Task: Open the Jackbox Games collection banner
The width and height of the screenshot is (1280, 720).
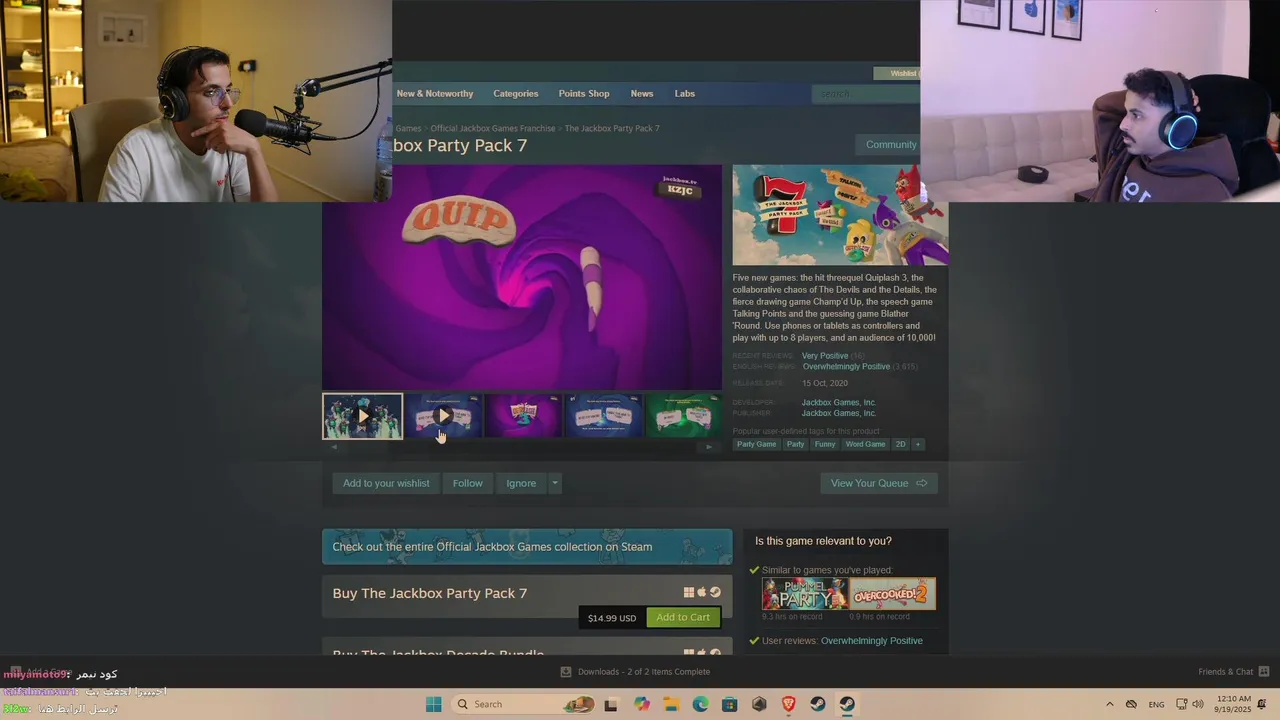Action: 527,547
